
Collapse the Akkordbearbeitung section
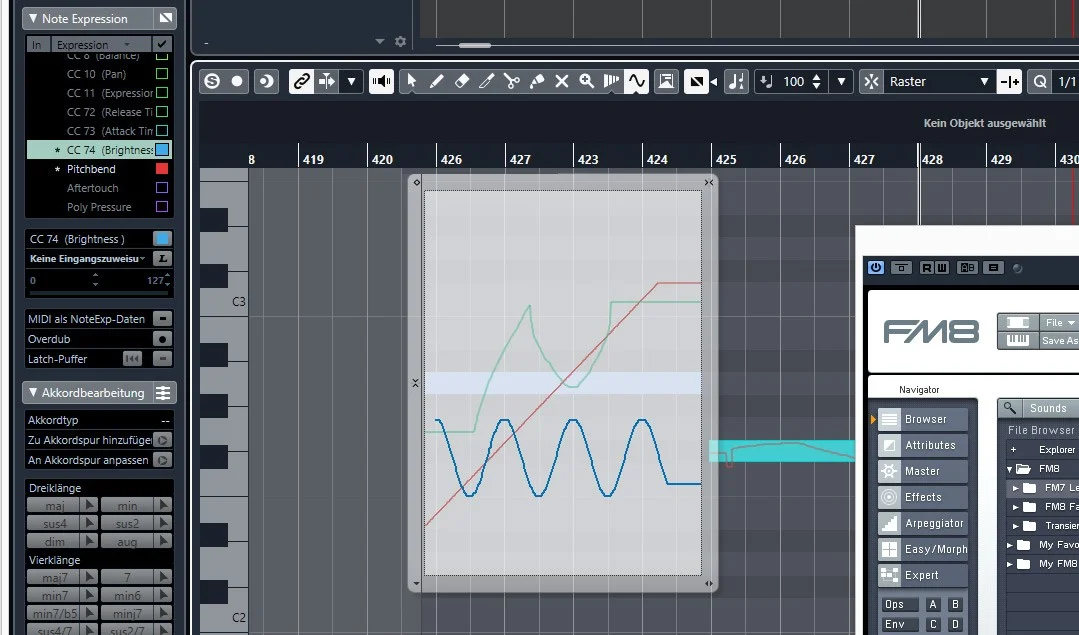[x=32, y=393]
